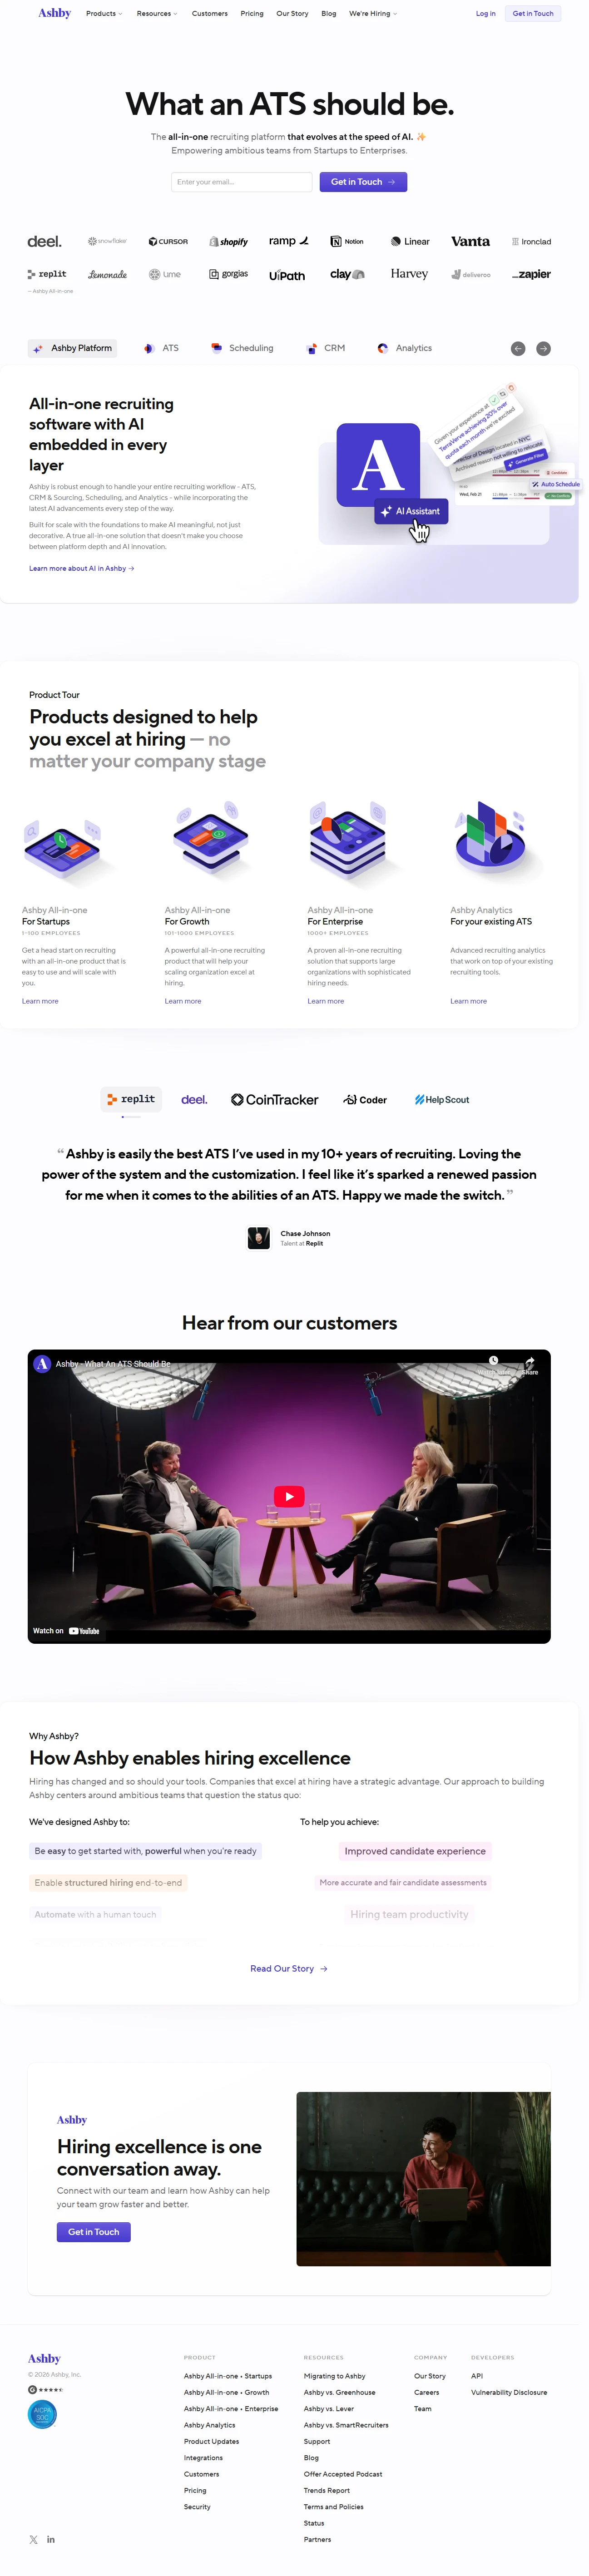Expand the Resources dropdown menu

click(x=157, y=14)
